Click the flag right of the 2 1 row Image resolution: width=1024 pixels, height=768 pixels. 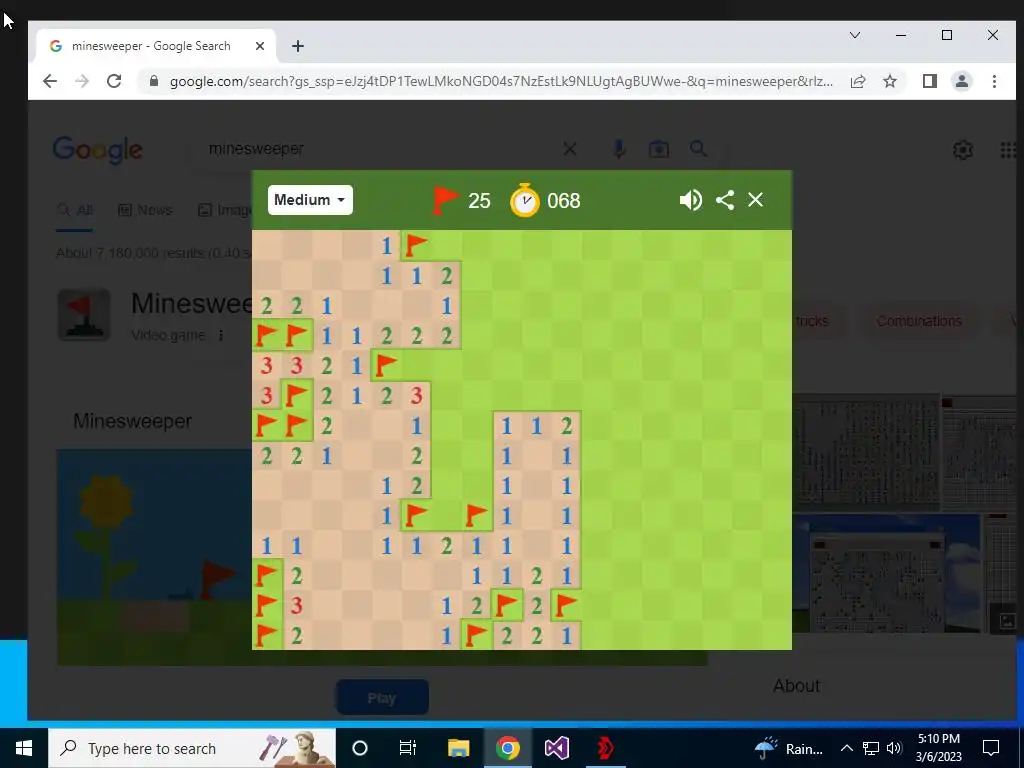pyautogui.click(x=386, y=365)
